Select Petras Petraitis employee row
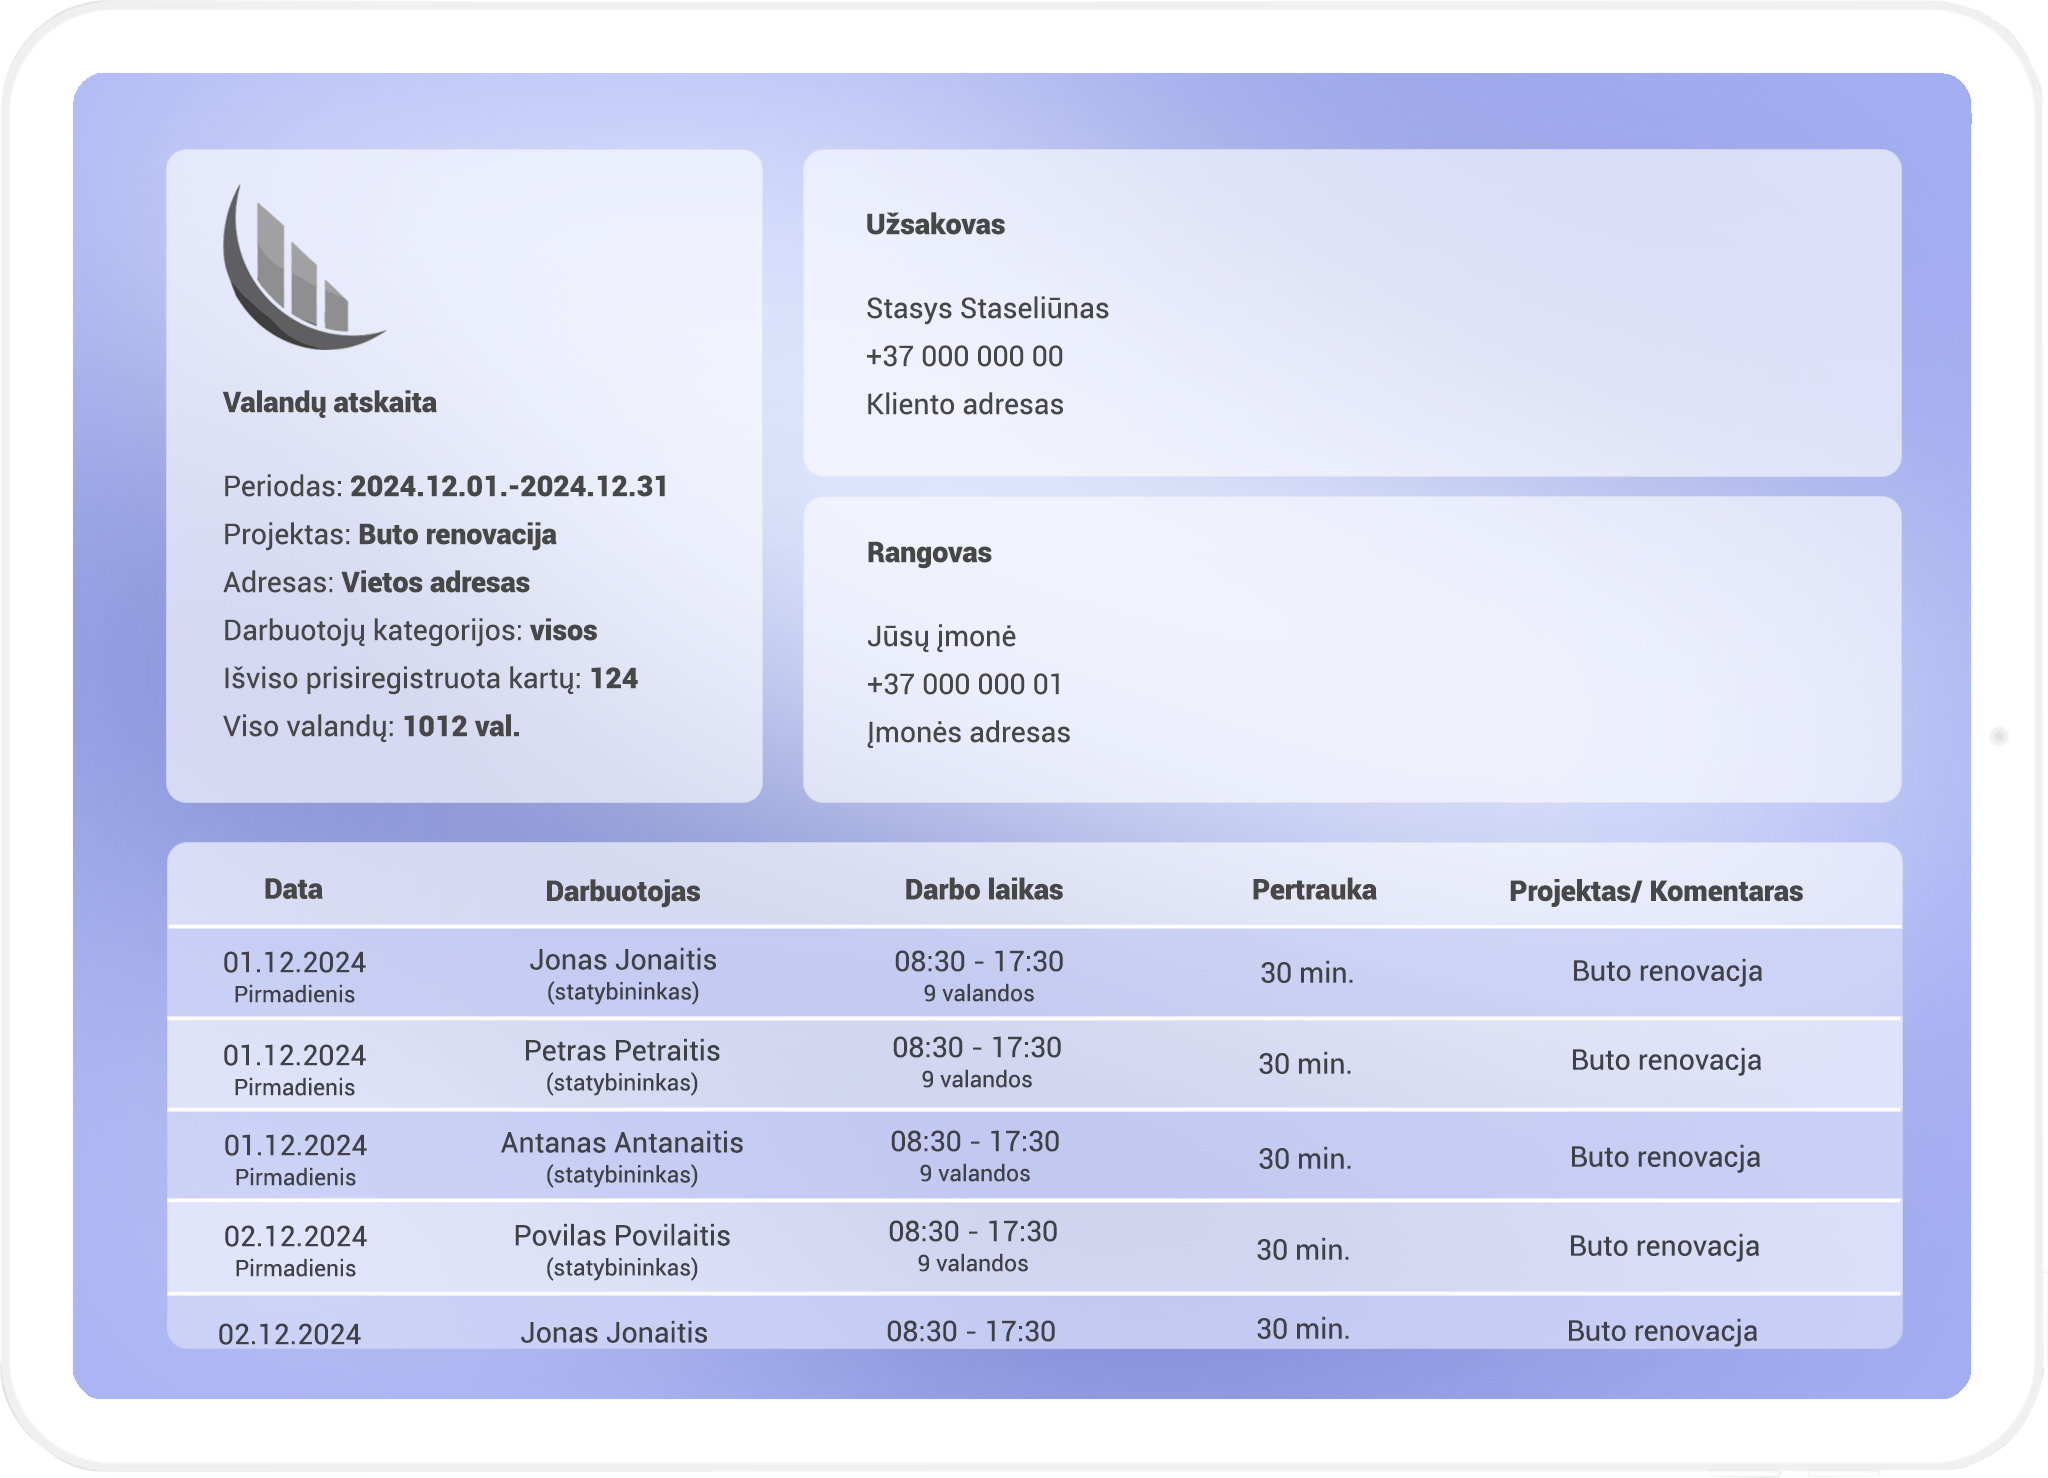The width and height of the screenshot is (2048, 1478). pos(621,1052)
